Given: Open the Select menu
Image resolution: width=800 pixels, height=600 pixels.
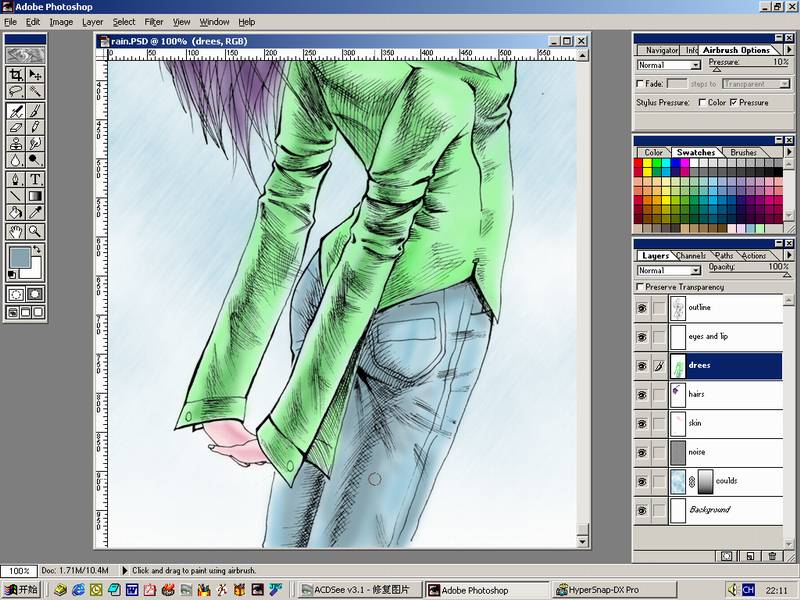Looking at the screenshot, I should click(124, 22).
